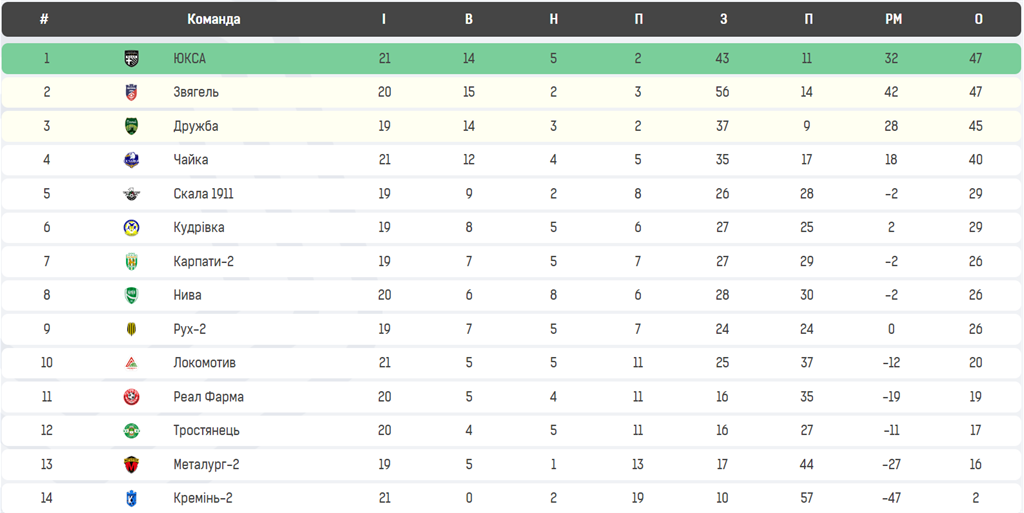Click the ЮКСА team logo
Image resolution: width=1024 pixels, height=513 pixels.
131,59
